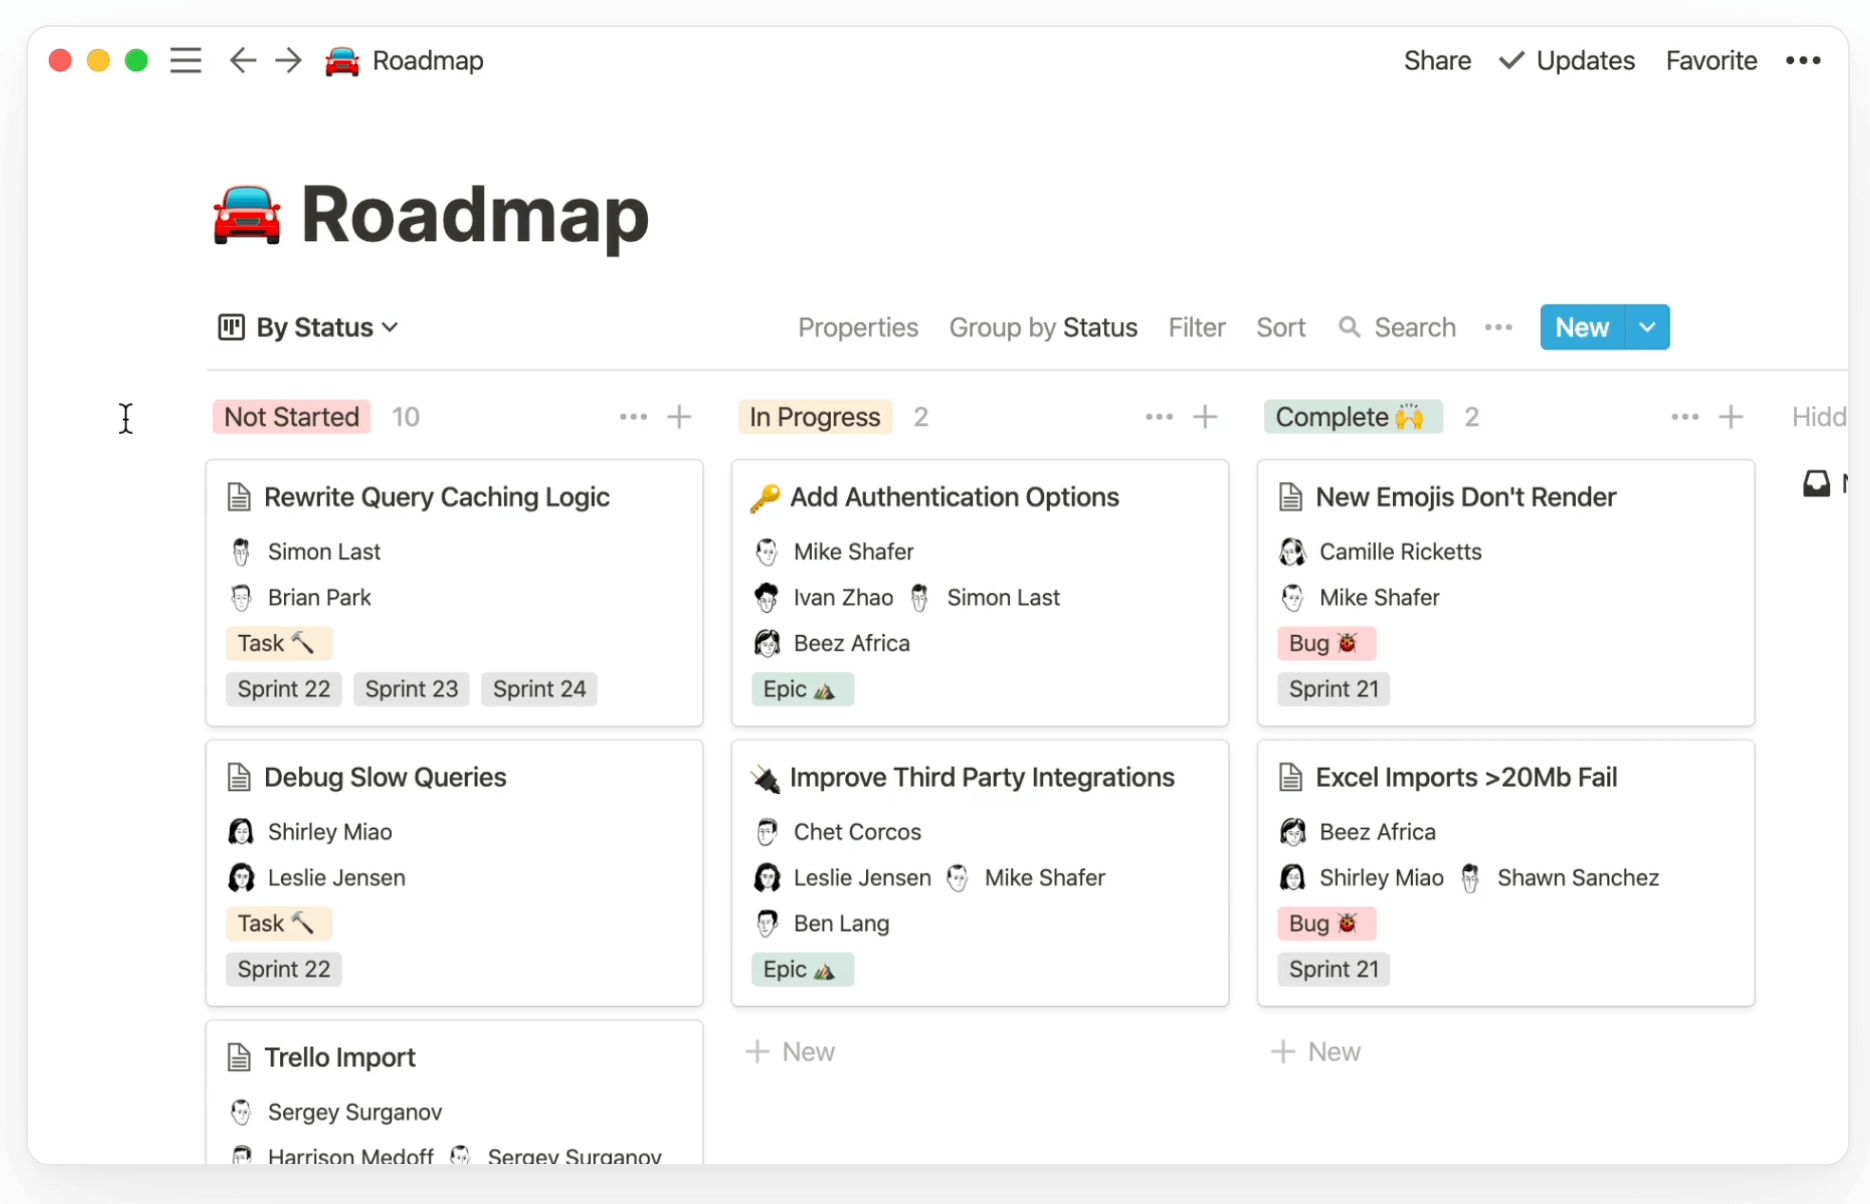Image resolution: width=1870 pixels, height=1204 pixels.
Task: Open the Rewrite Query Caching Logic card
Action: pyautogui.click(x=437, y=497)
